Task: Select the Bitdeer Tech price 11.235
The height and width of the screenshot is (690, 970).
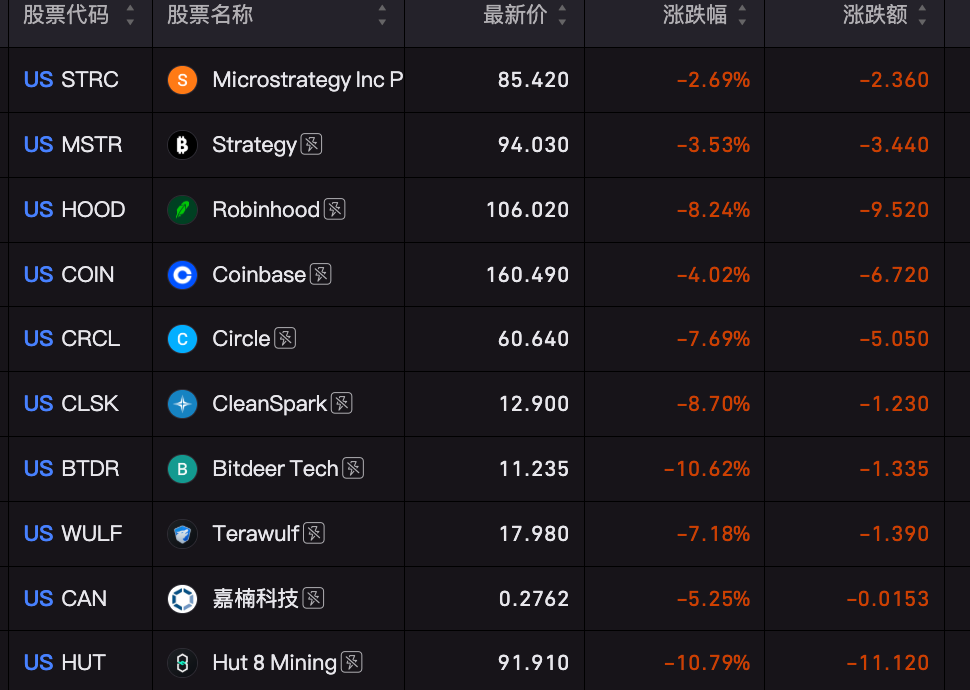Action: click(534, 468)
